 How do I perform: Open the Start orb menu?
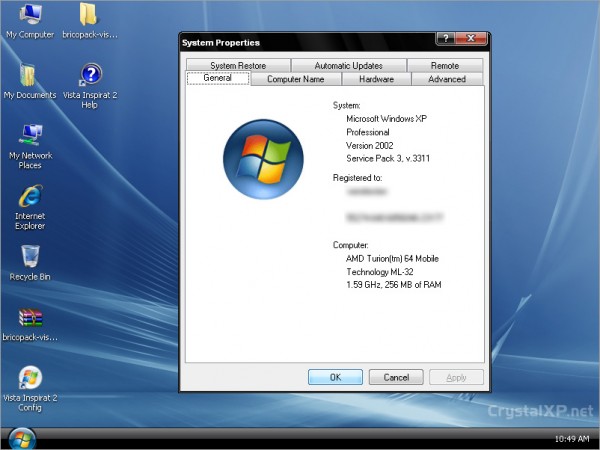[22, 439]
